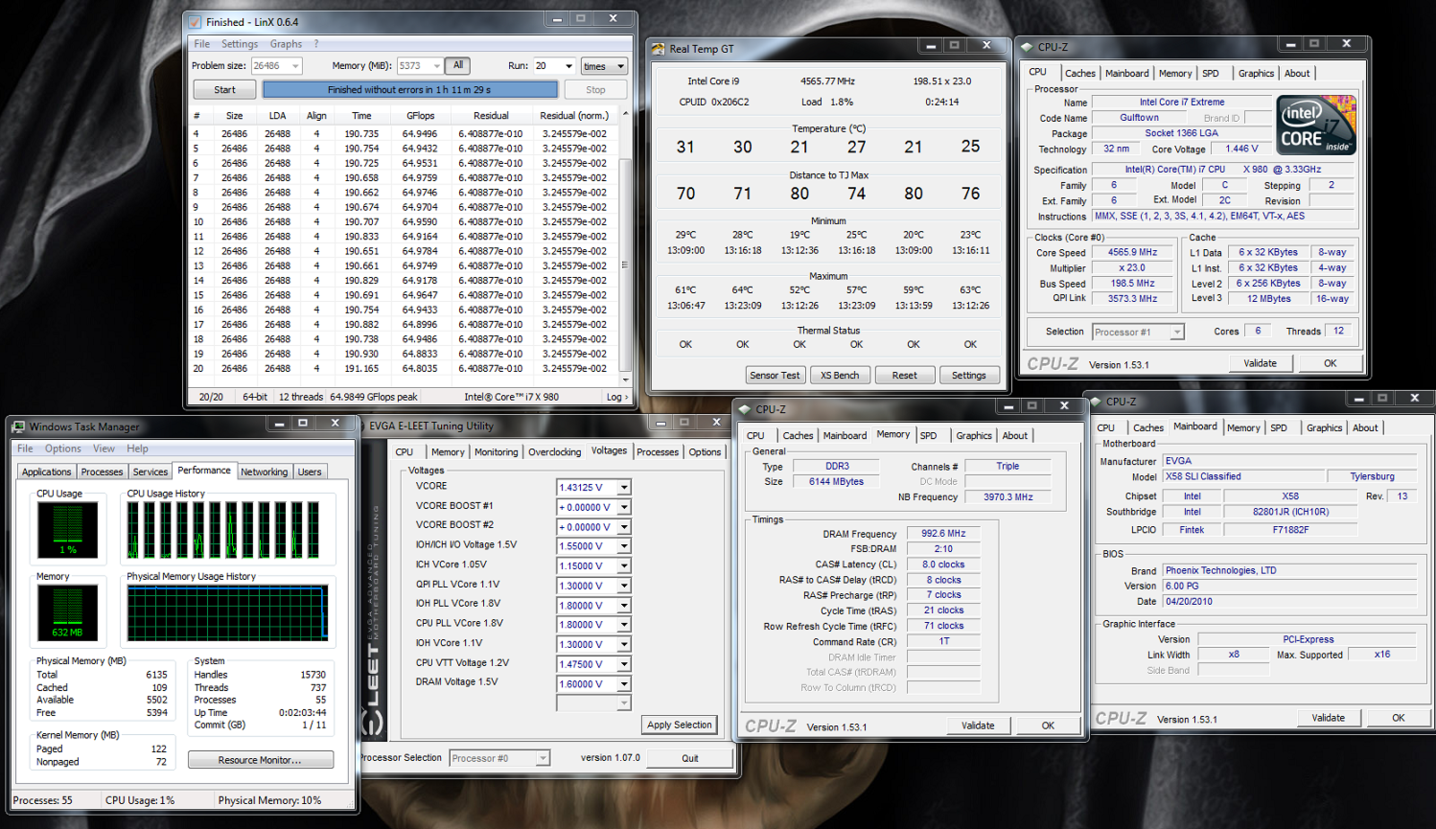Viewport: 1436px width, 829px height.
Task: Open the Options tab in E-LEET
Action: coord(705,452)
